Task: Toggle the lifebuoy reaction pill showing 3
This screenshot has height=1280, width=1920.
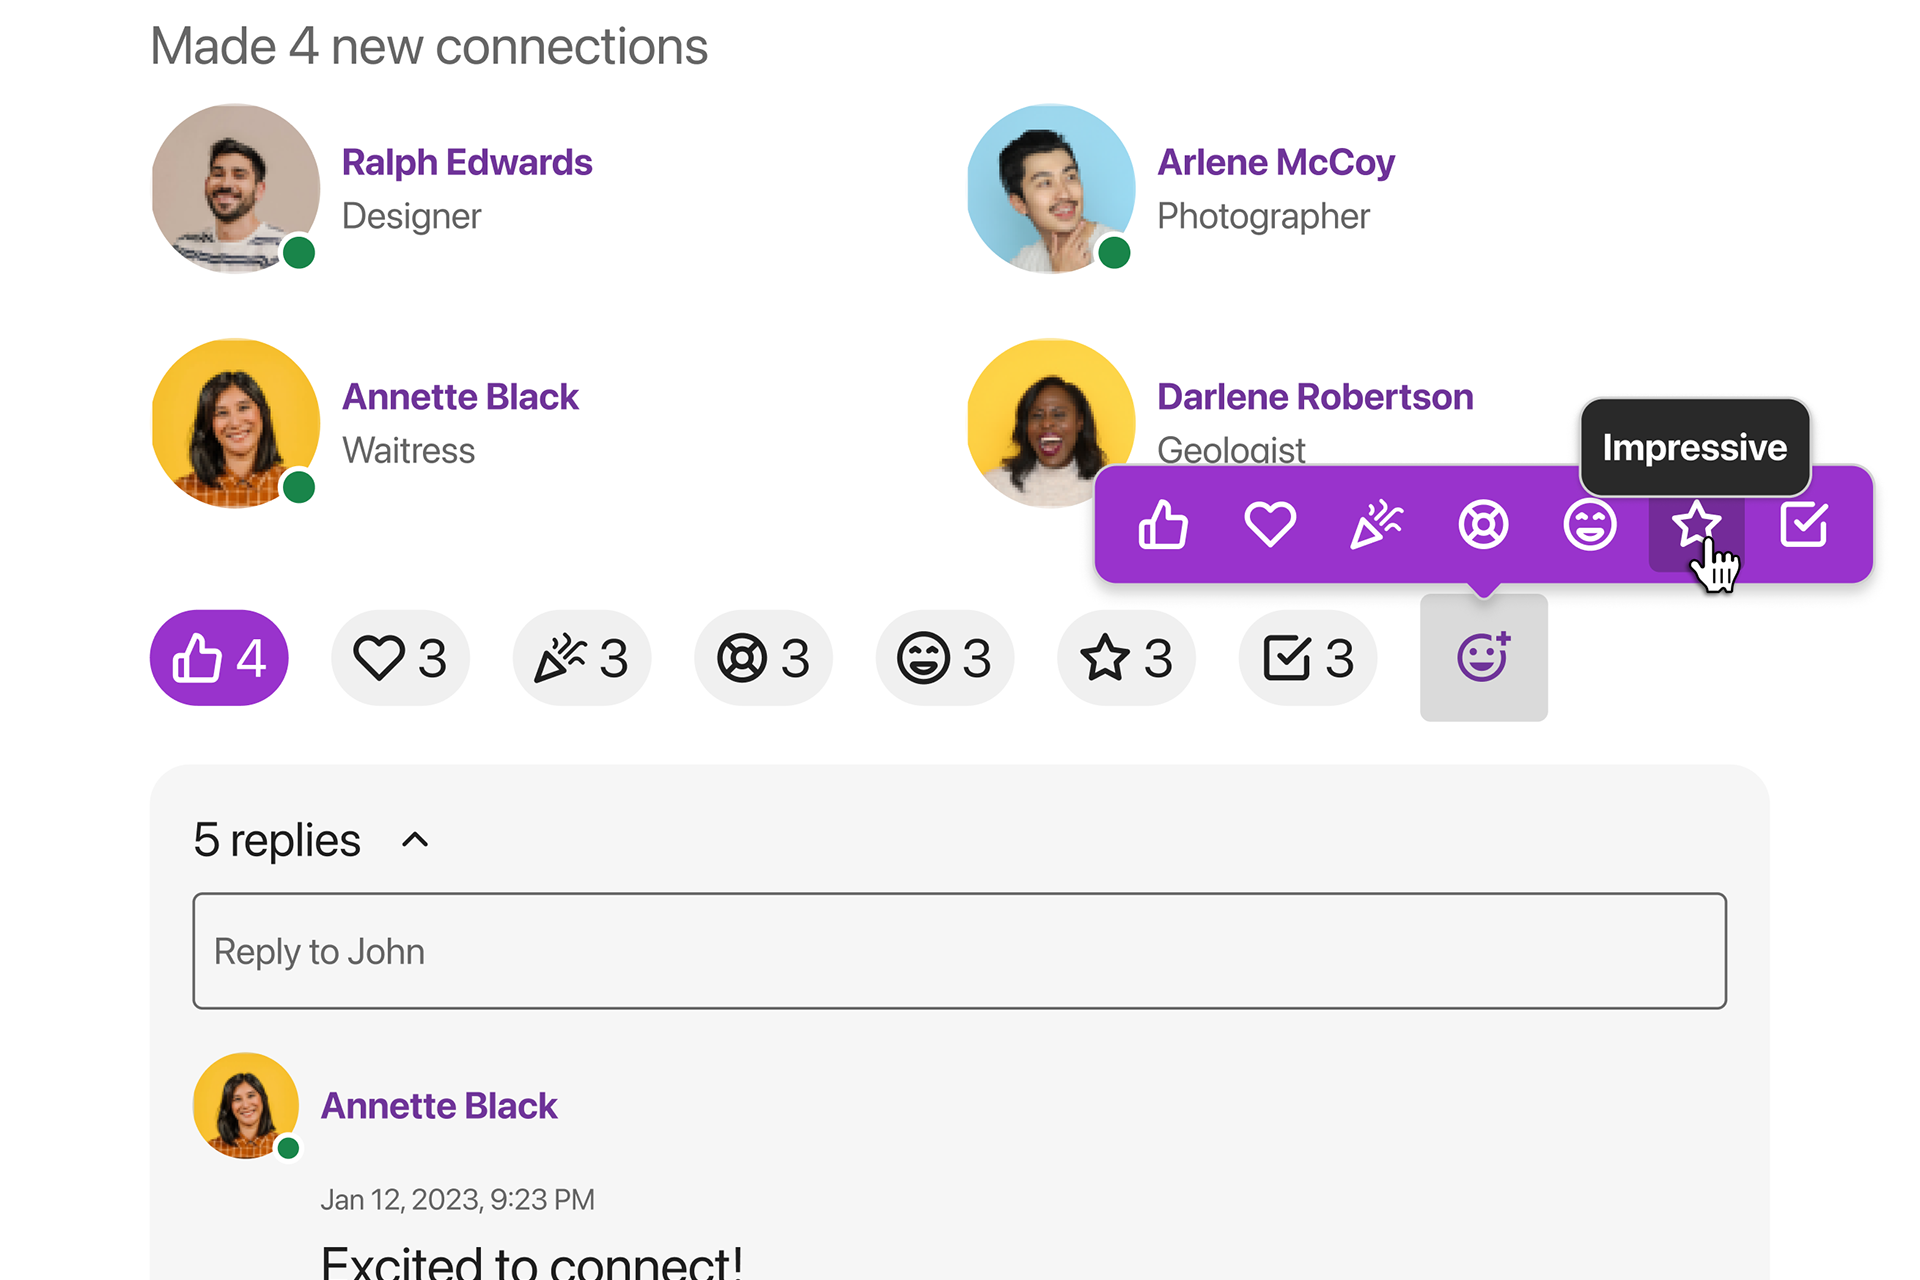Action: coord(764,658)
